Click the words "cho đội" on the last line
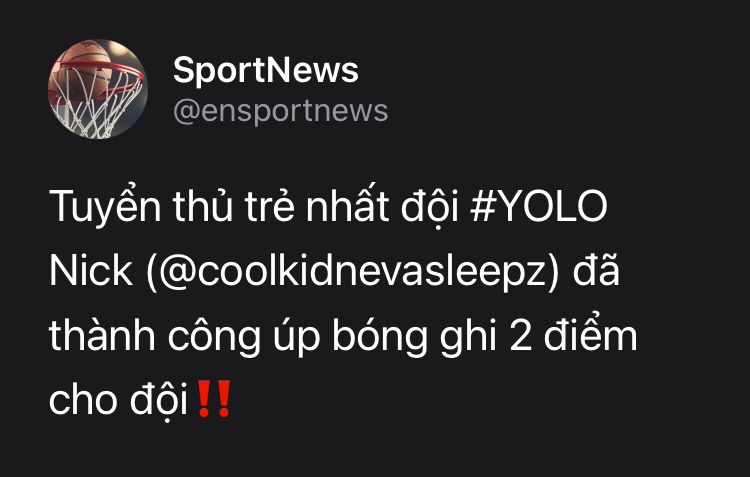 point(118,399)
